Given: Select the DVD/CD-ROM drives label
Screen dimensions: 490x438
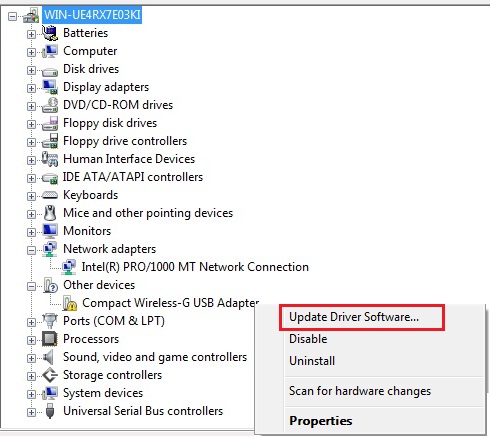Looking at the screenshot, I should (x=118, y=105).
